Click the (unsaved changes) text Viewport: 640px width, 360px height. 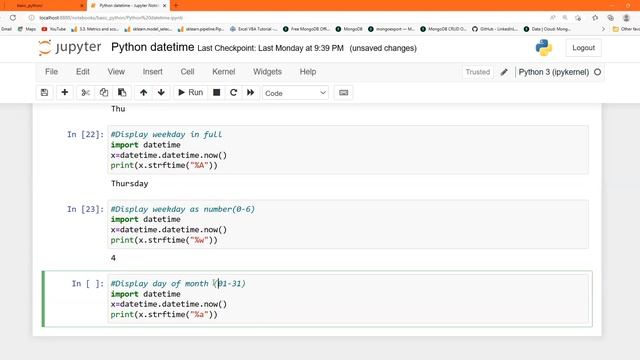point(383,48)
